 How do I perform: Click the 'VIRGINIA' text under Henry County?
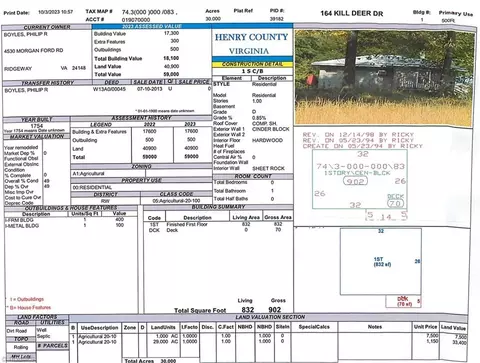[249, 51]
